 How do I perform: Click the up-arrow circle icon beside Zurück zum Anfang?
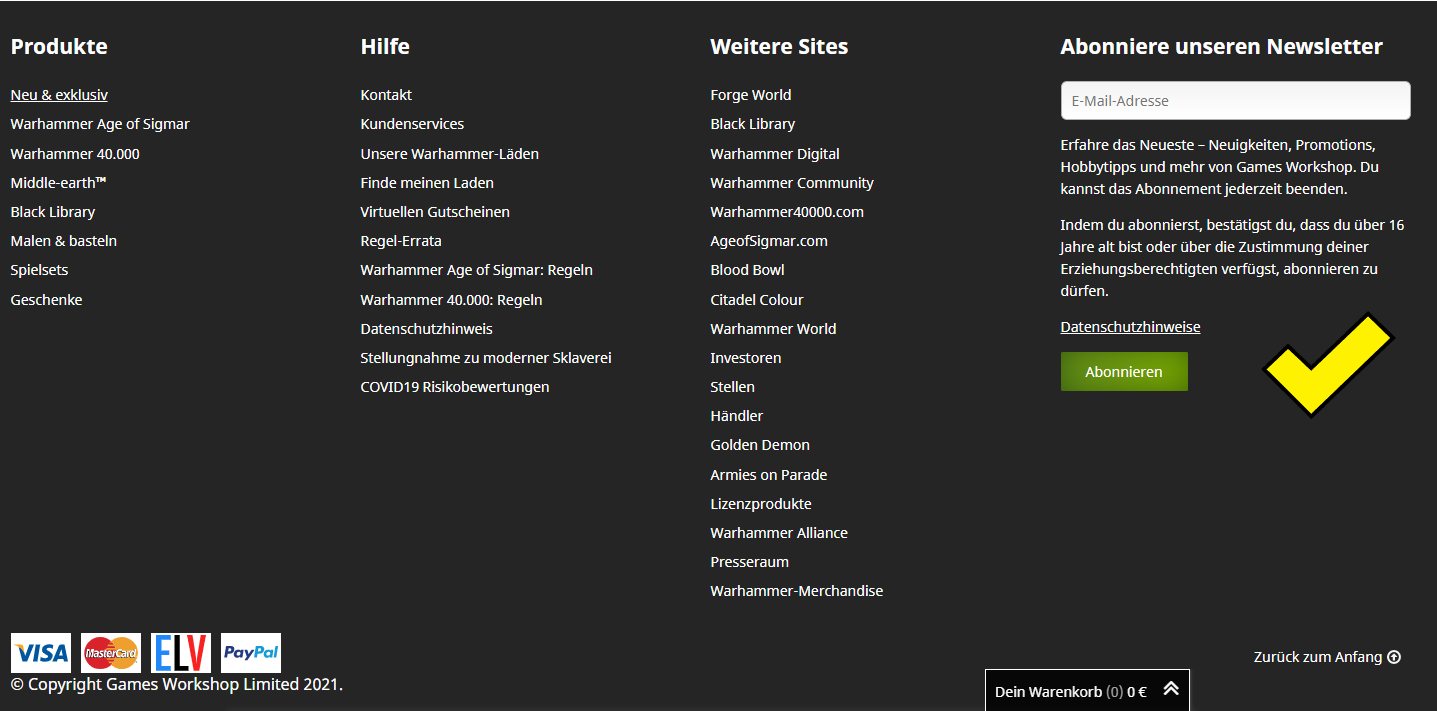tap(1394, 657)
